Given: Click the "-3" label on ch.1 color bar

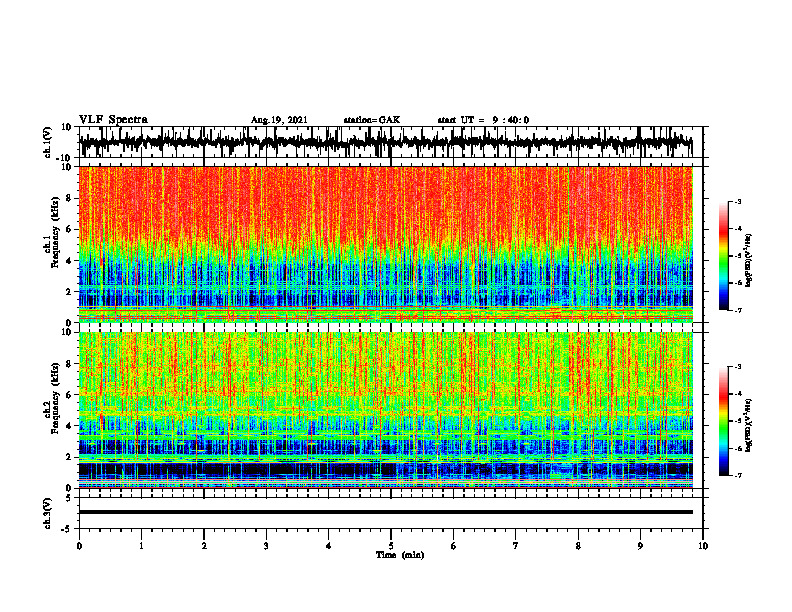Looking at the screenshot, I should pos(738,201).
